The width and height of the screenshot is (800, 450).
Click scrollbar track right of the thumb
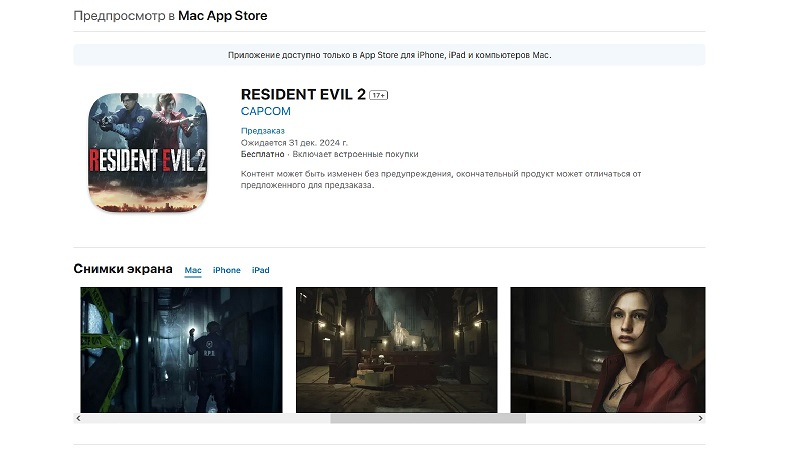(610, 418)
